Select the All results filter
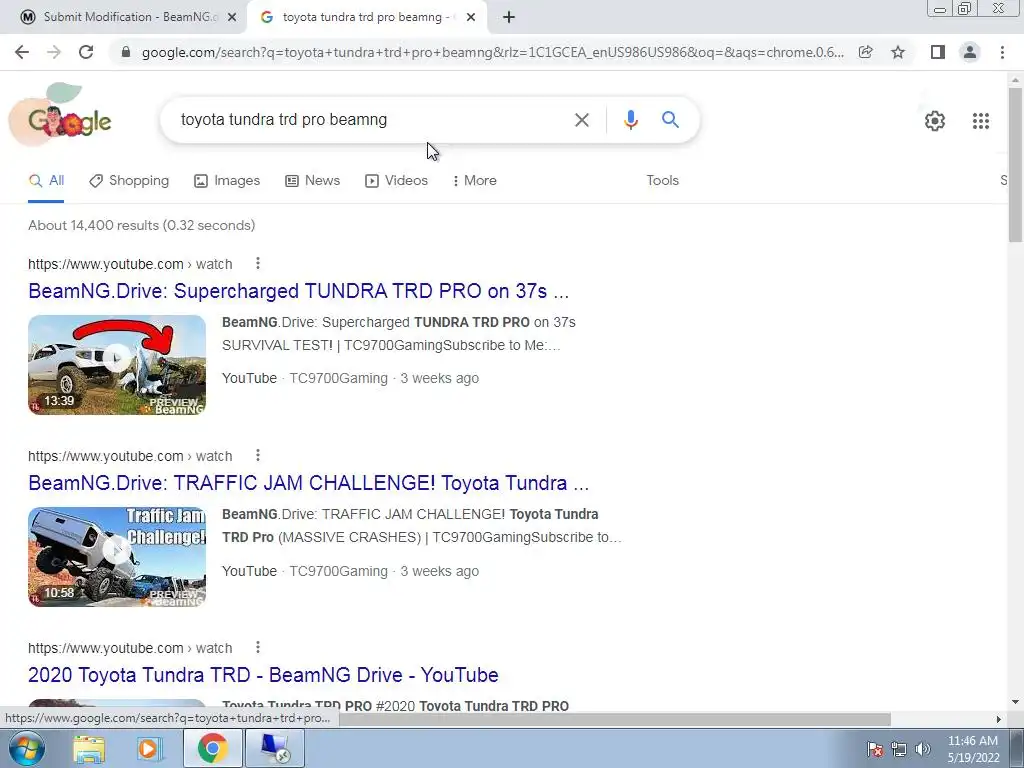The height and width of the screenshot is (768, 1024). [46, 181]
